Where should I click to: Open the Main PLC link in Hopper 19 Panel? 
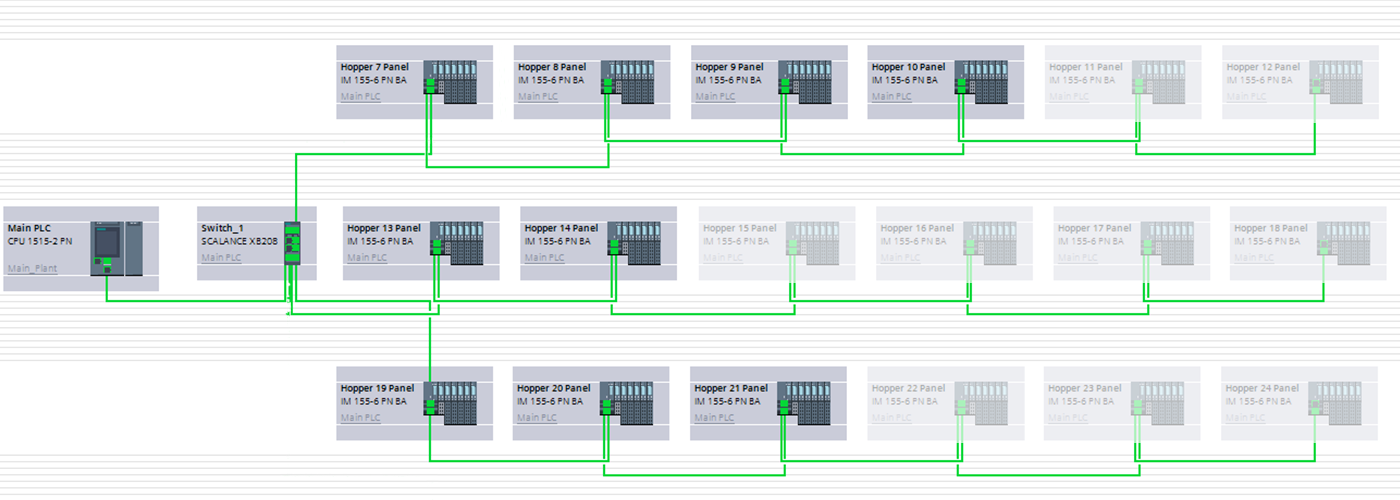click(x=360, y=418)
